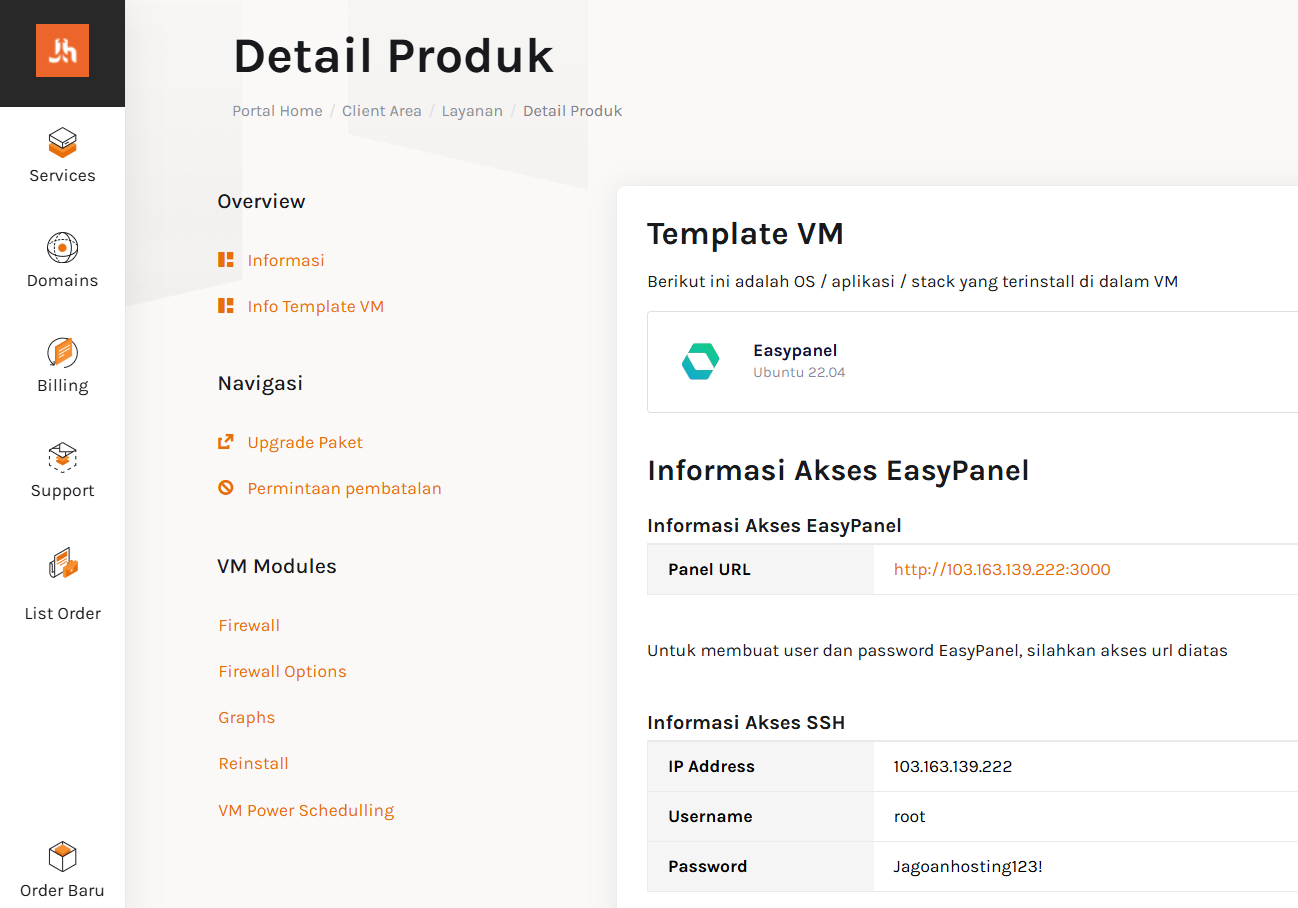
Task: Click Reinstall under VM Modules
Action: [253, 763]
